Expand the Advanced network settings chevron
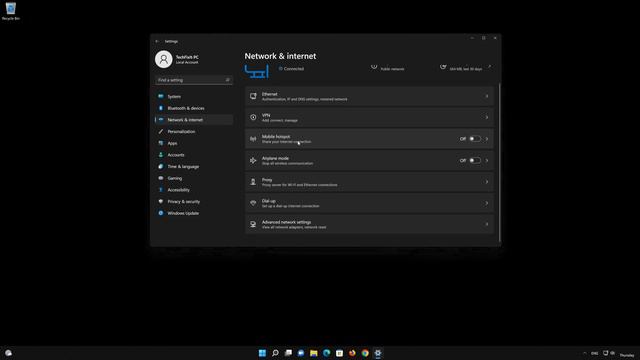 [487, 224]
